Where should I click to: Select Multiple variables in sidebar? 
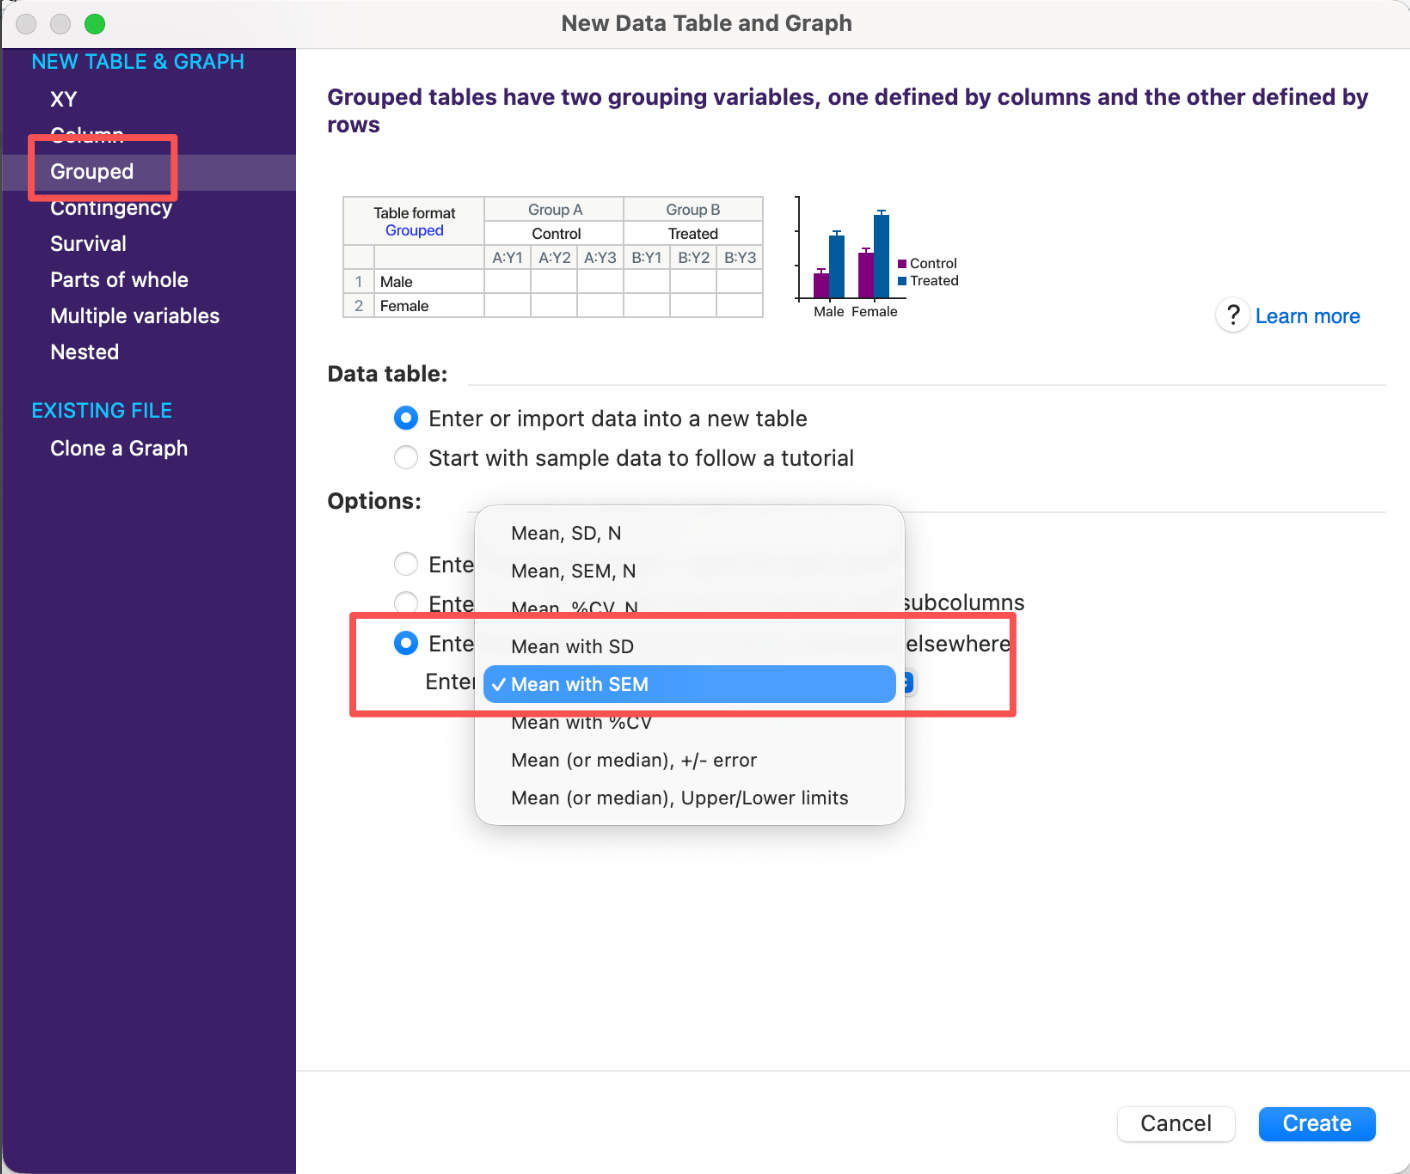[135, 316]
